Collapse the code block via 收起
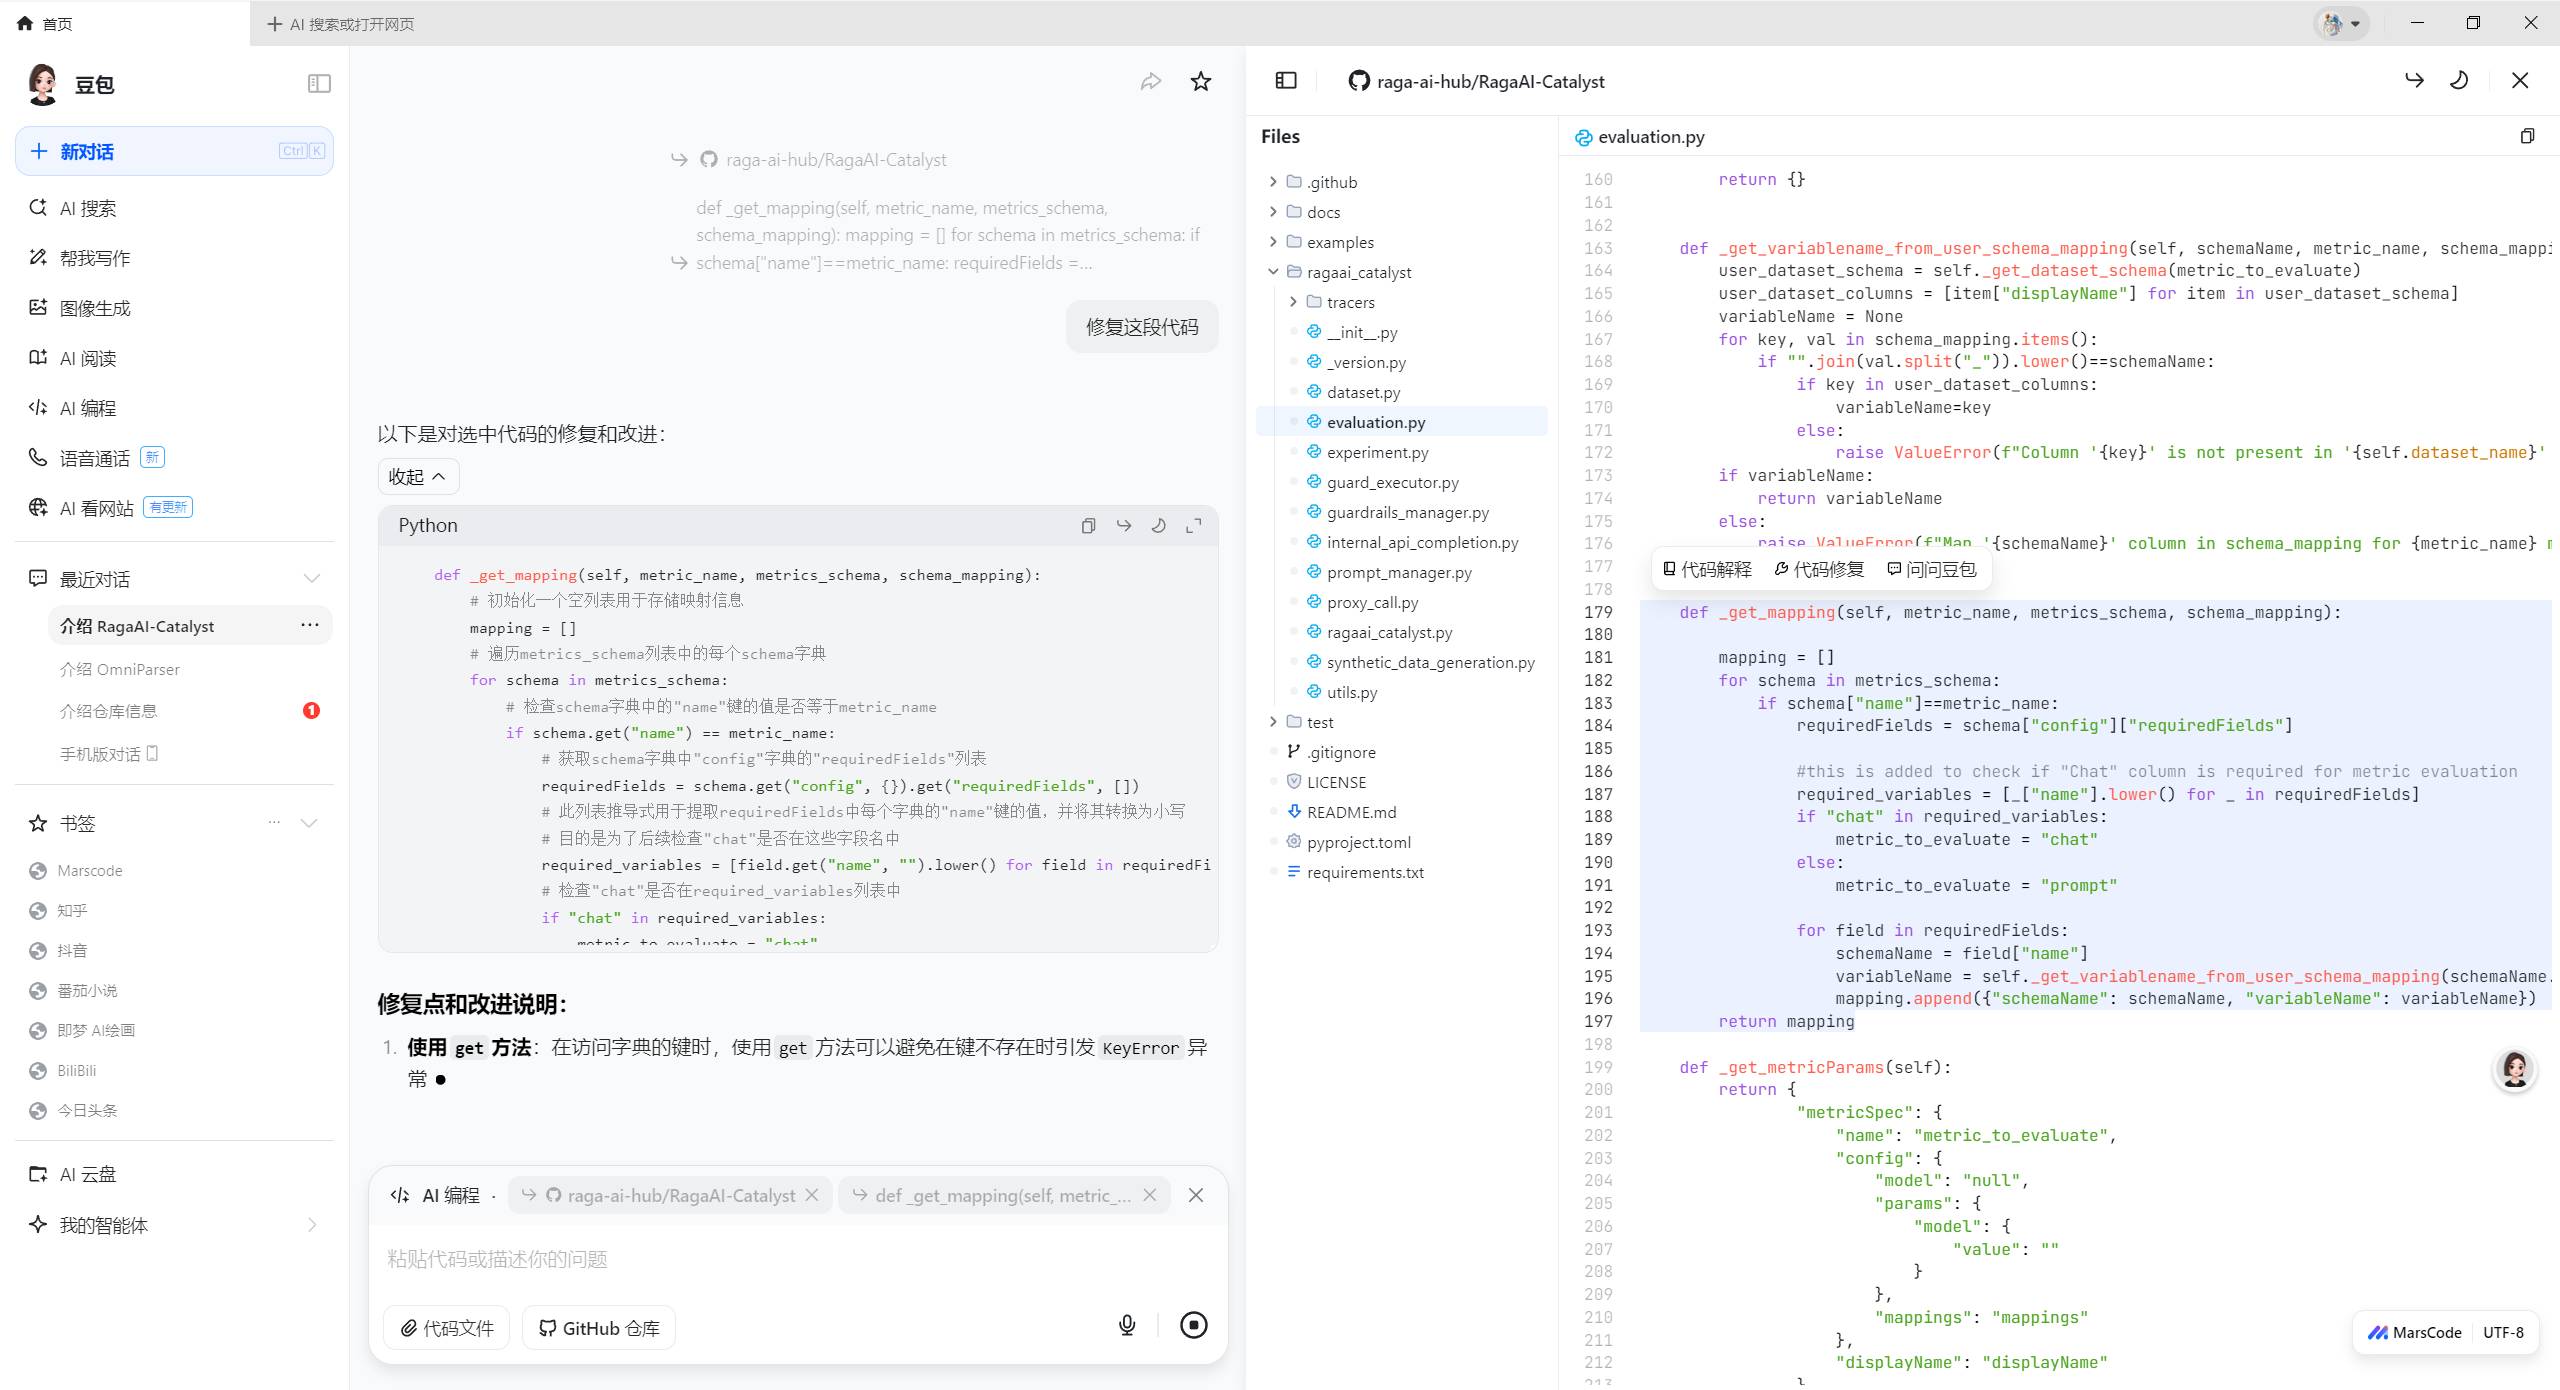 click(x=418, y=477)
